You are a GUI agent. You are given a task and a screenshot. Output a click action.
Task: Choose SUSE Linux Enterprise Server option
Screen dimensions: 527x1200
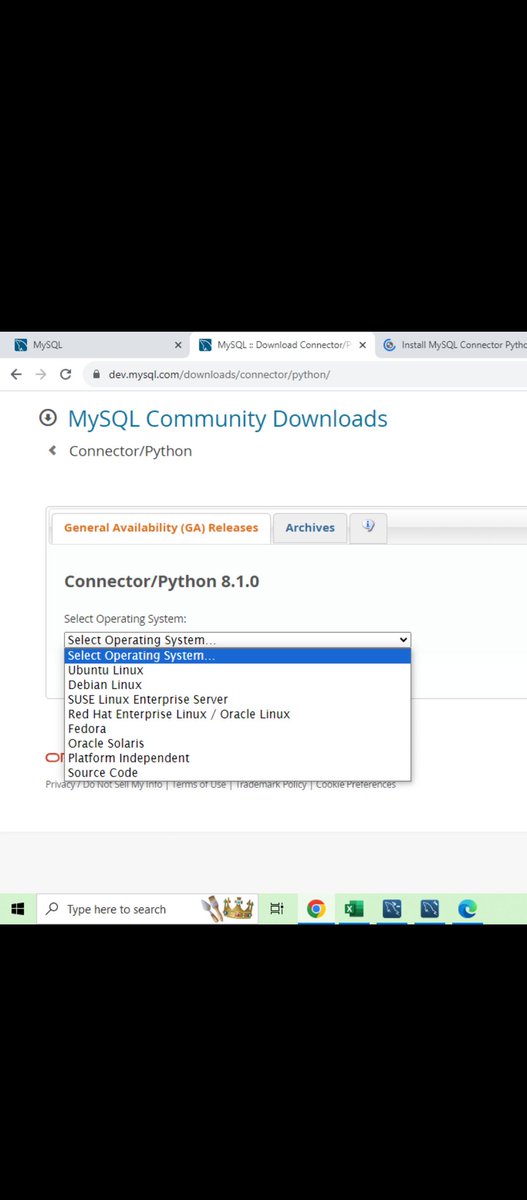pyautogui.click(x=237, y=700)
